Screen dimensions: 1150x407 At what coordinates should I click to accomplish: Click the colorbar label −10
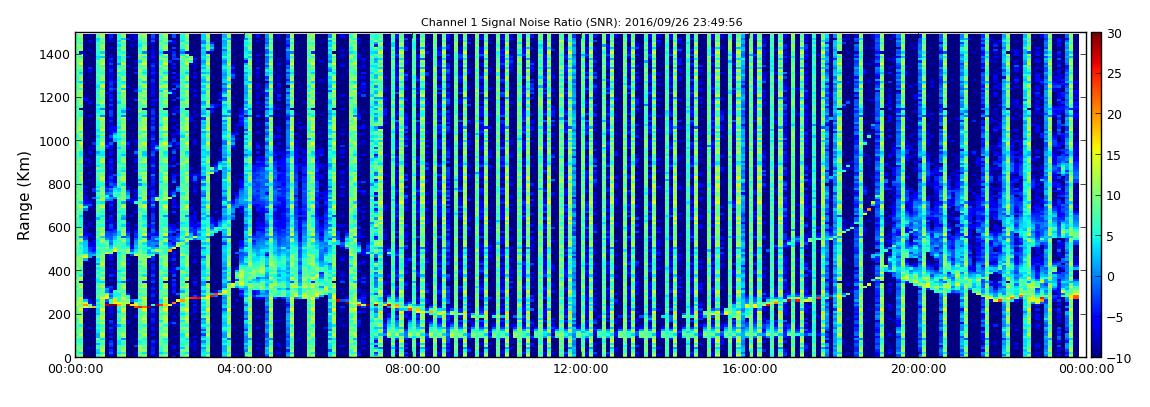pyautogui.click(x=1118, y=358)
